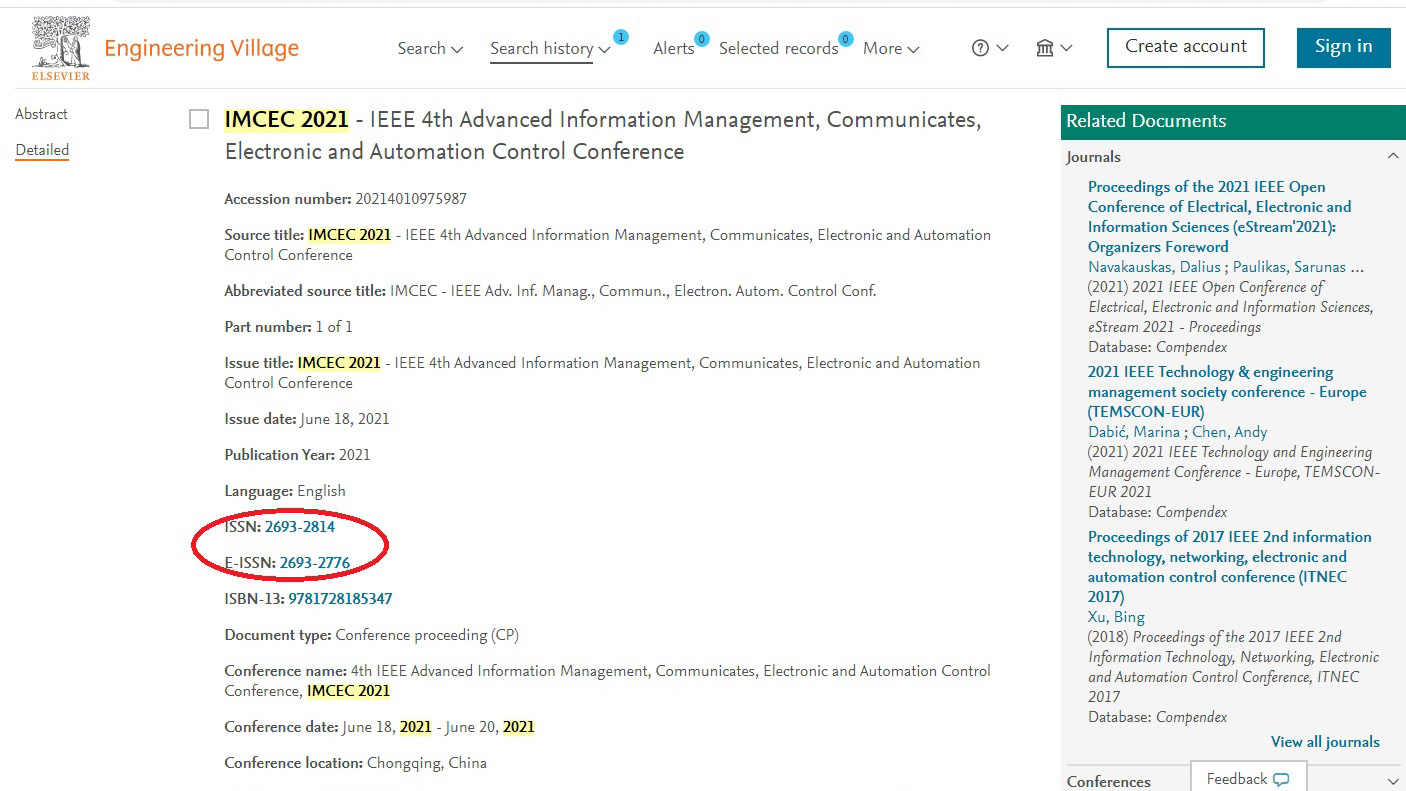Switch to the Abstract view

pyautogui.click(x=42, y=114)
